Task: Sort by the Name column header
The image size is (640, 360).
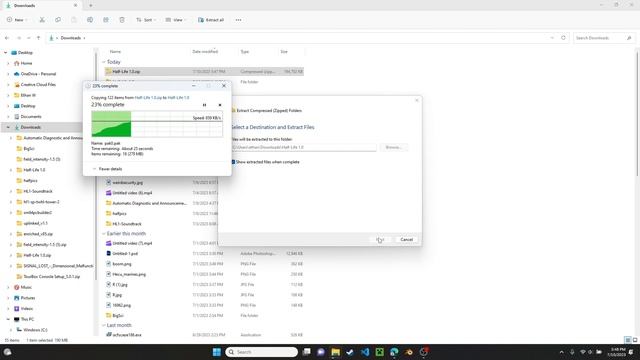Action: pos(115,52)
